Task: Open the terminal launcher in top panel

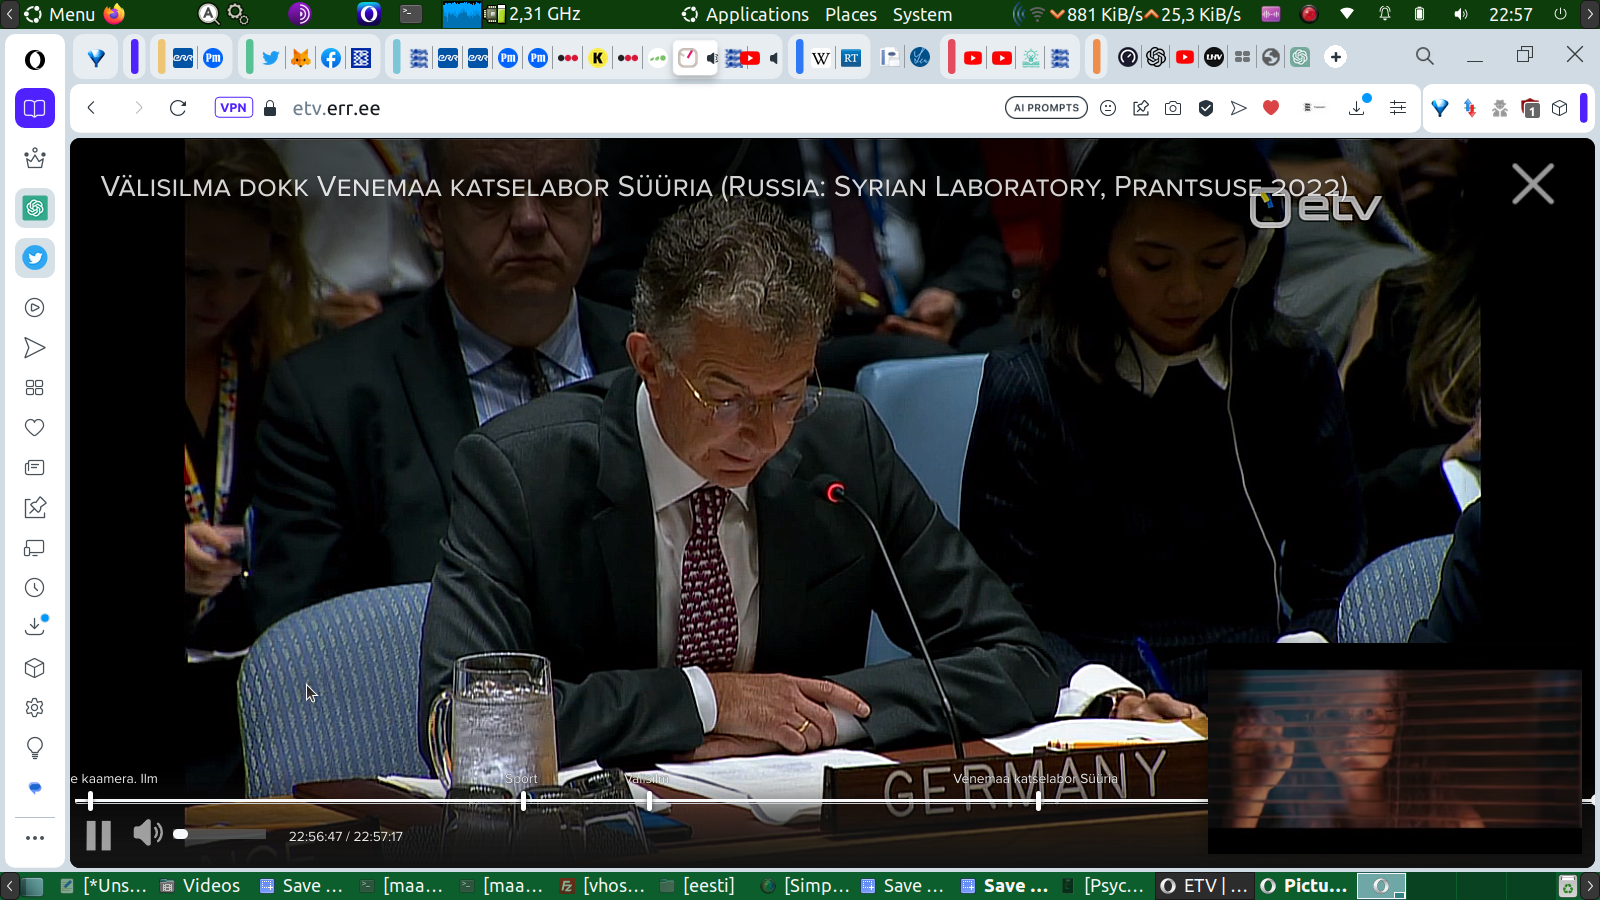Action: click(411, 14)
